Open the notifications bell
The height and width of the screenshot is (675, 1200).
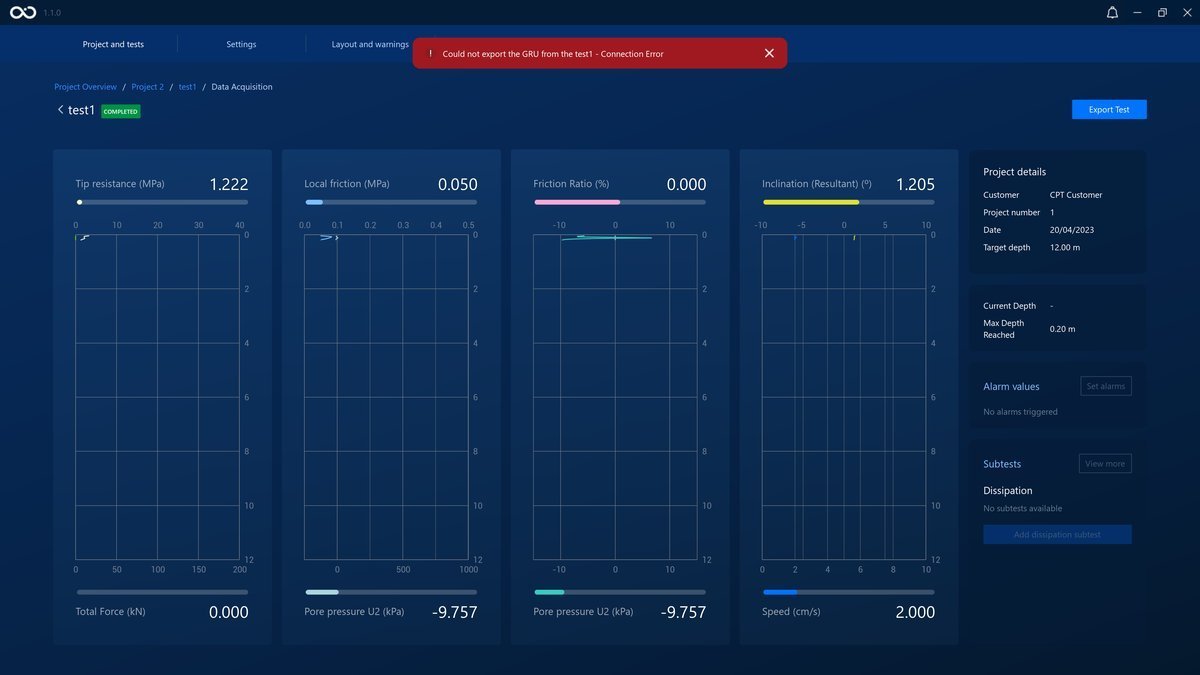coord(1112,12)
